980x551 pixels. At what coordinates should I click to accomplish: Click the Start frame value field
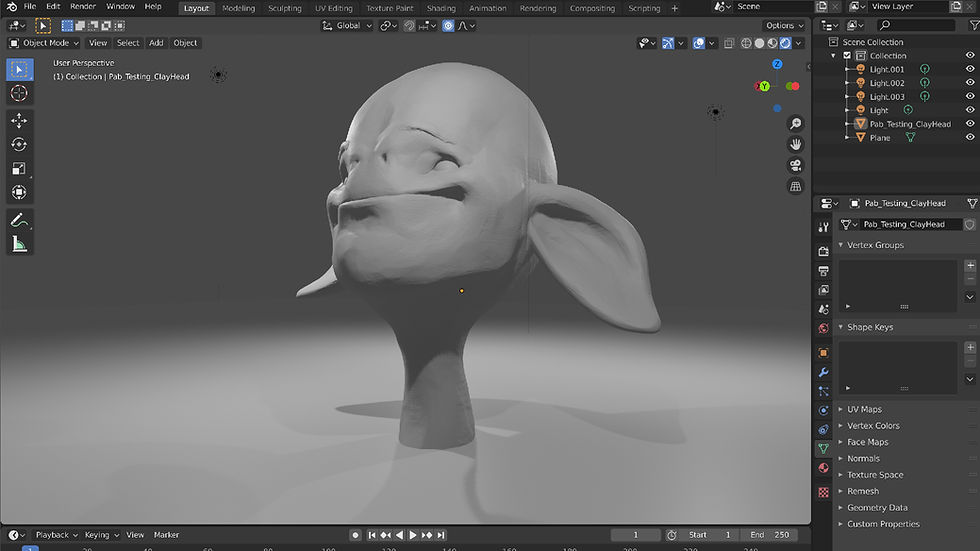tap(710, 535)
